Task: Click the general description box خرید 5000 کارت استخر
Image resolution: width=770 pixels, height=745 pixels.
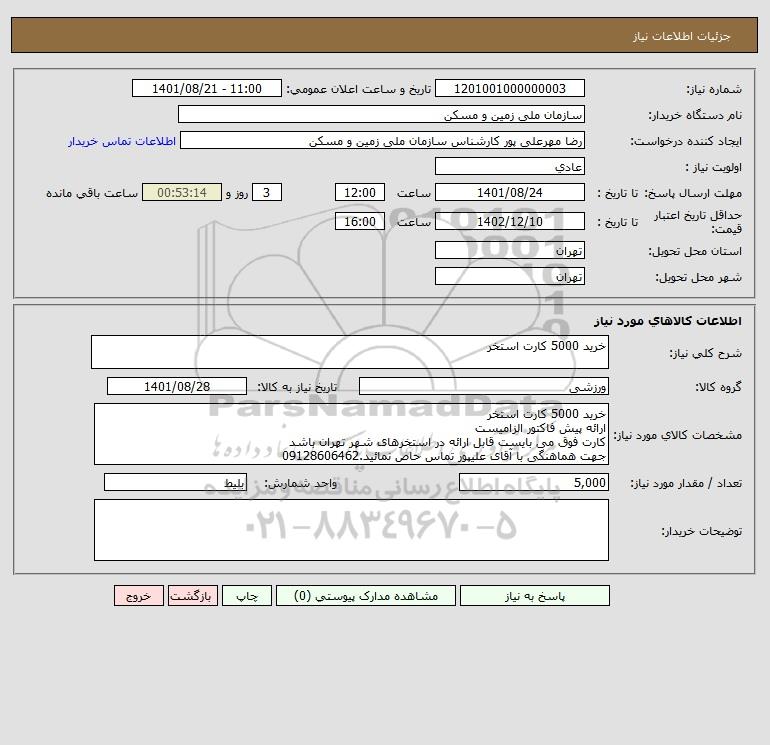Action: (350, 352)
